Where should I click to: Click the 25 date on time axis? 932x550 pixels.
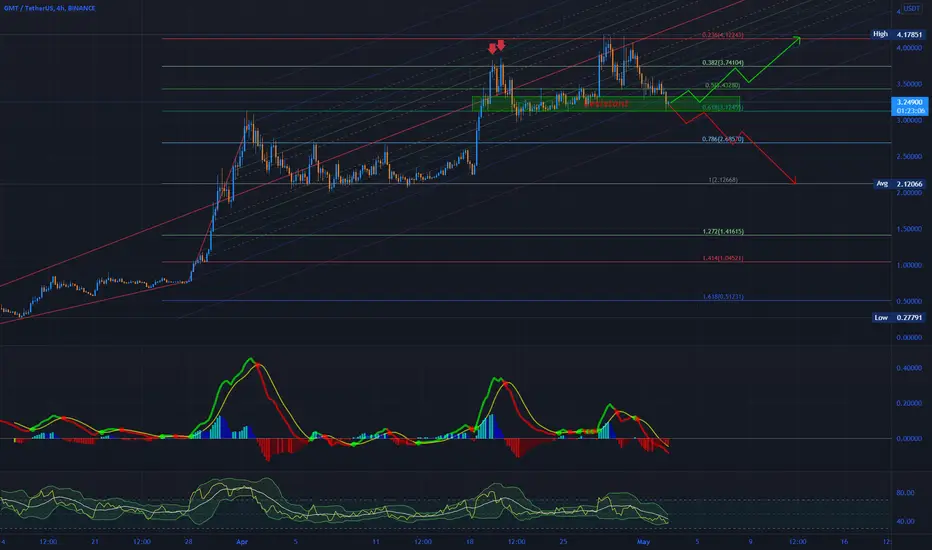(x=563, y=542)
